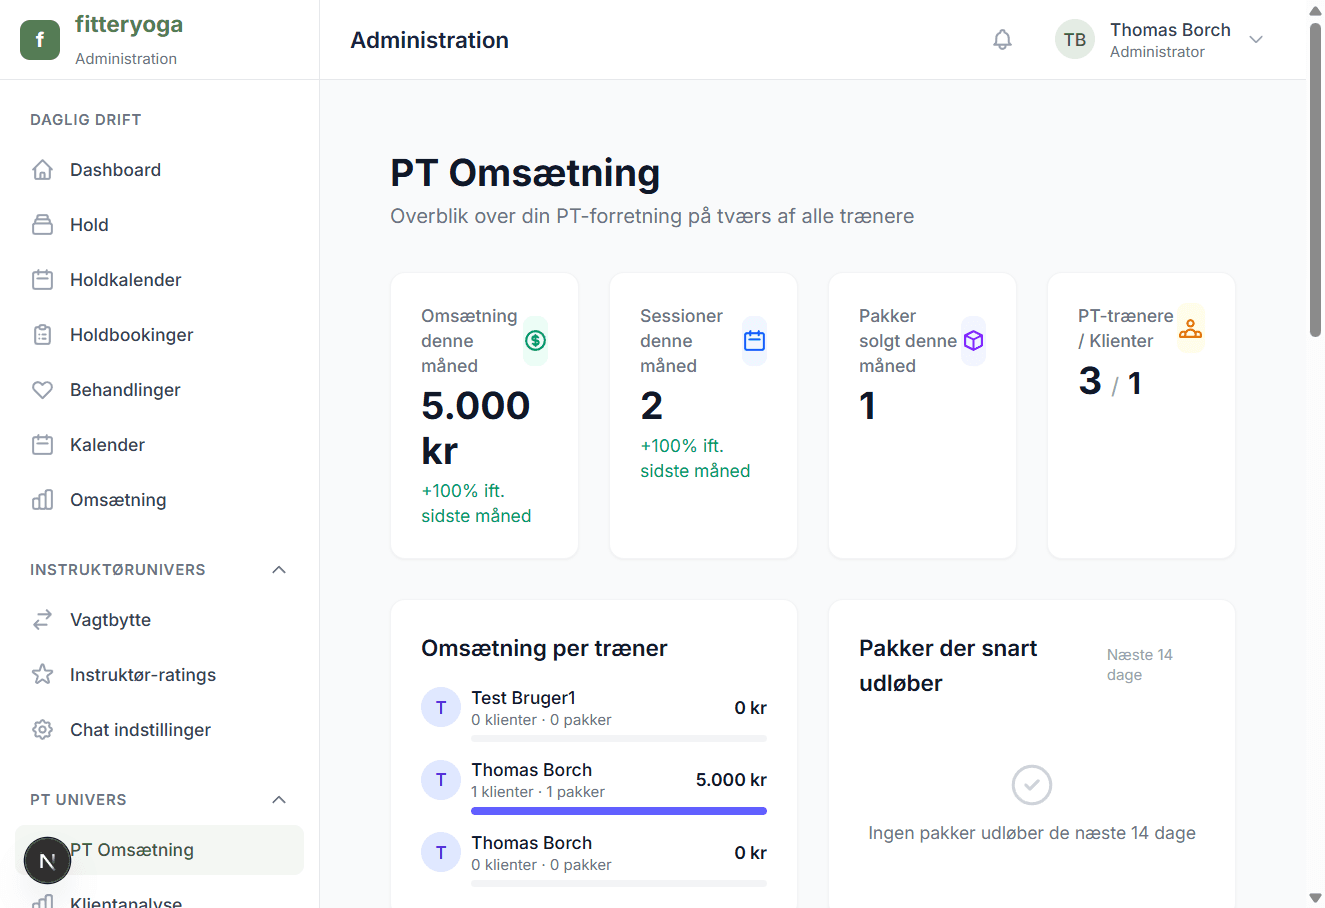The image size is (1325, 908).
Task: Collapse the INSTRUKTØRUNIVERS section
Action: [279, 569]
